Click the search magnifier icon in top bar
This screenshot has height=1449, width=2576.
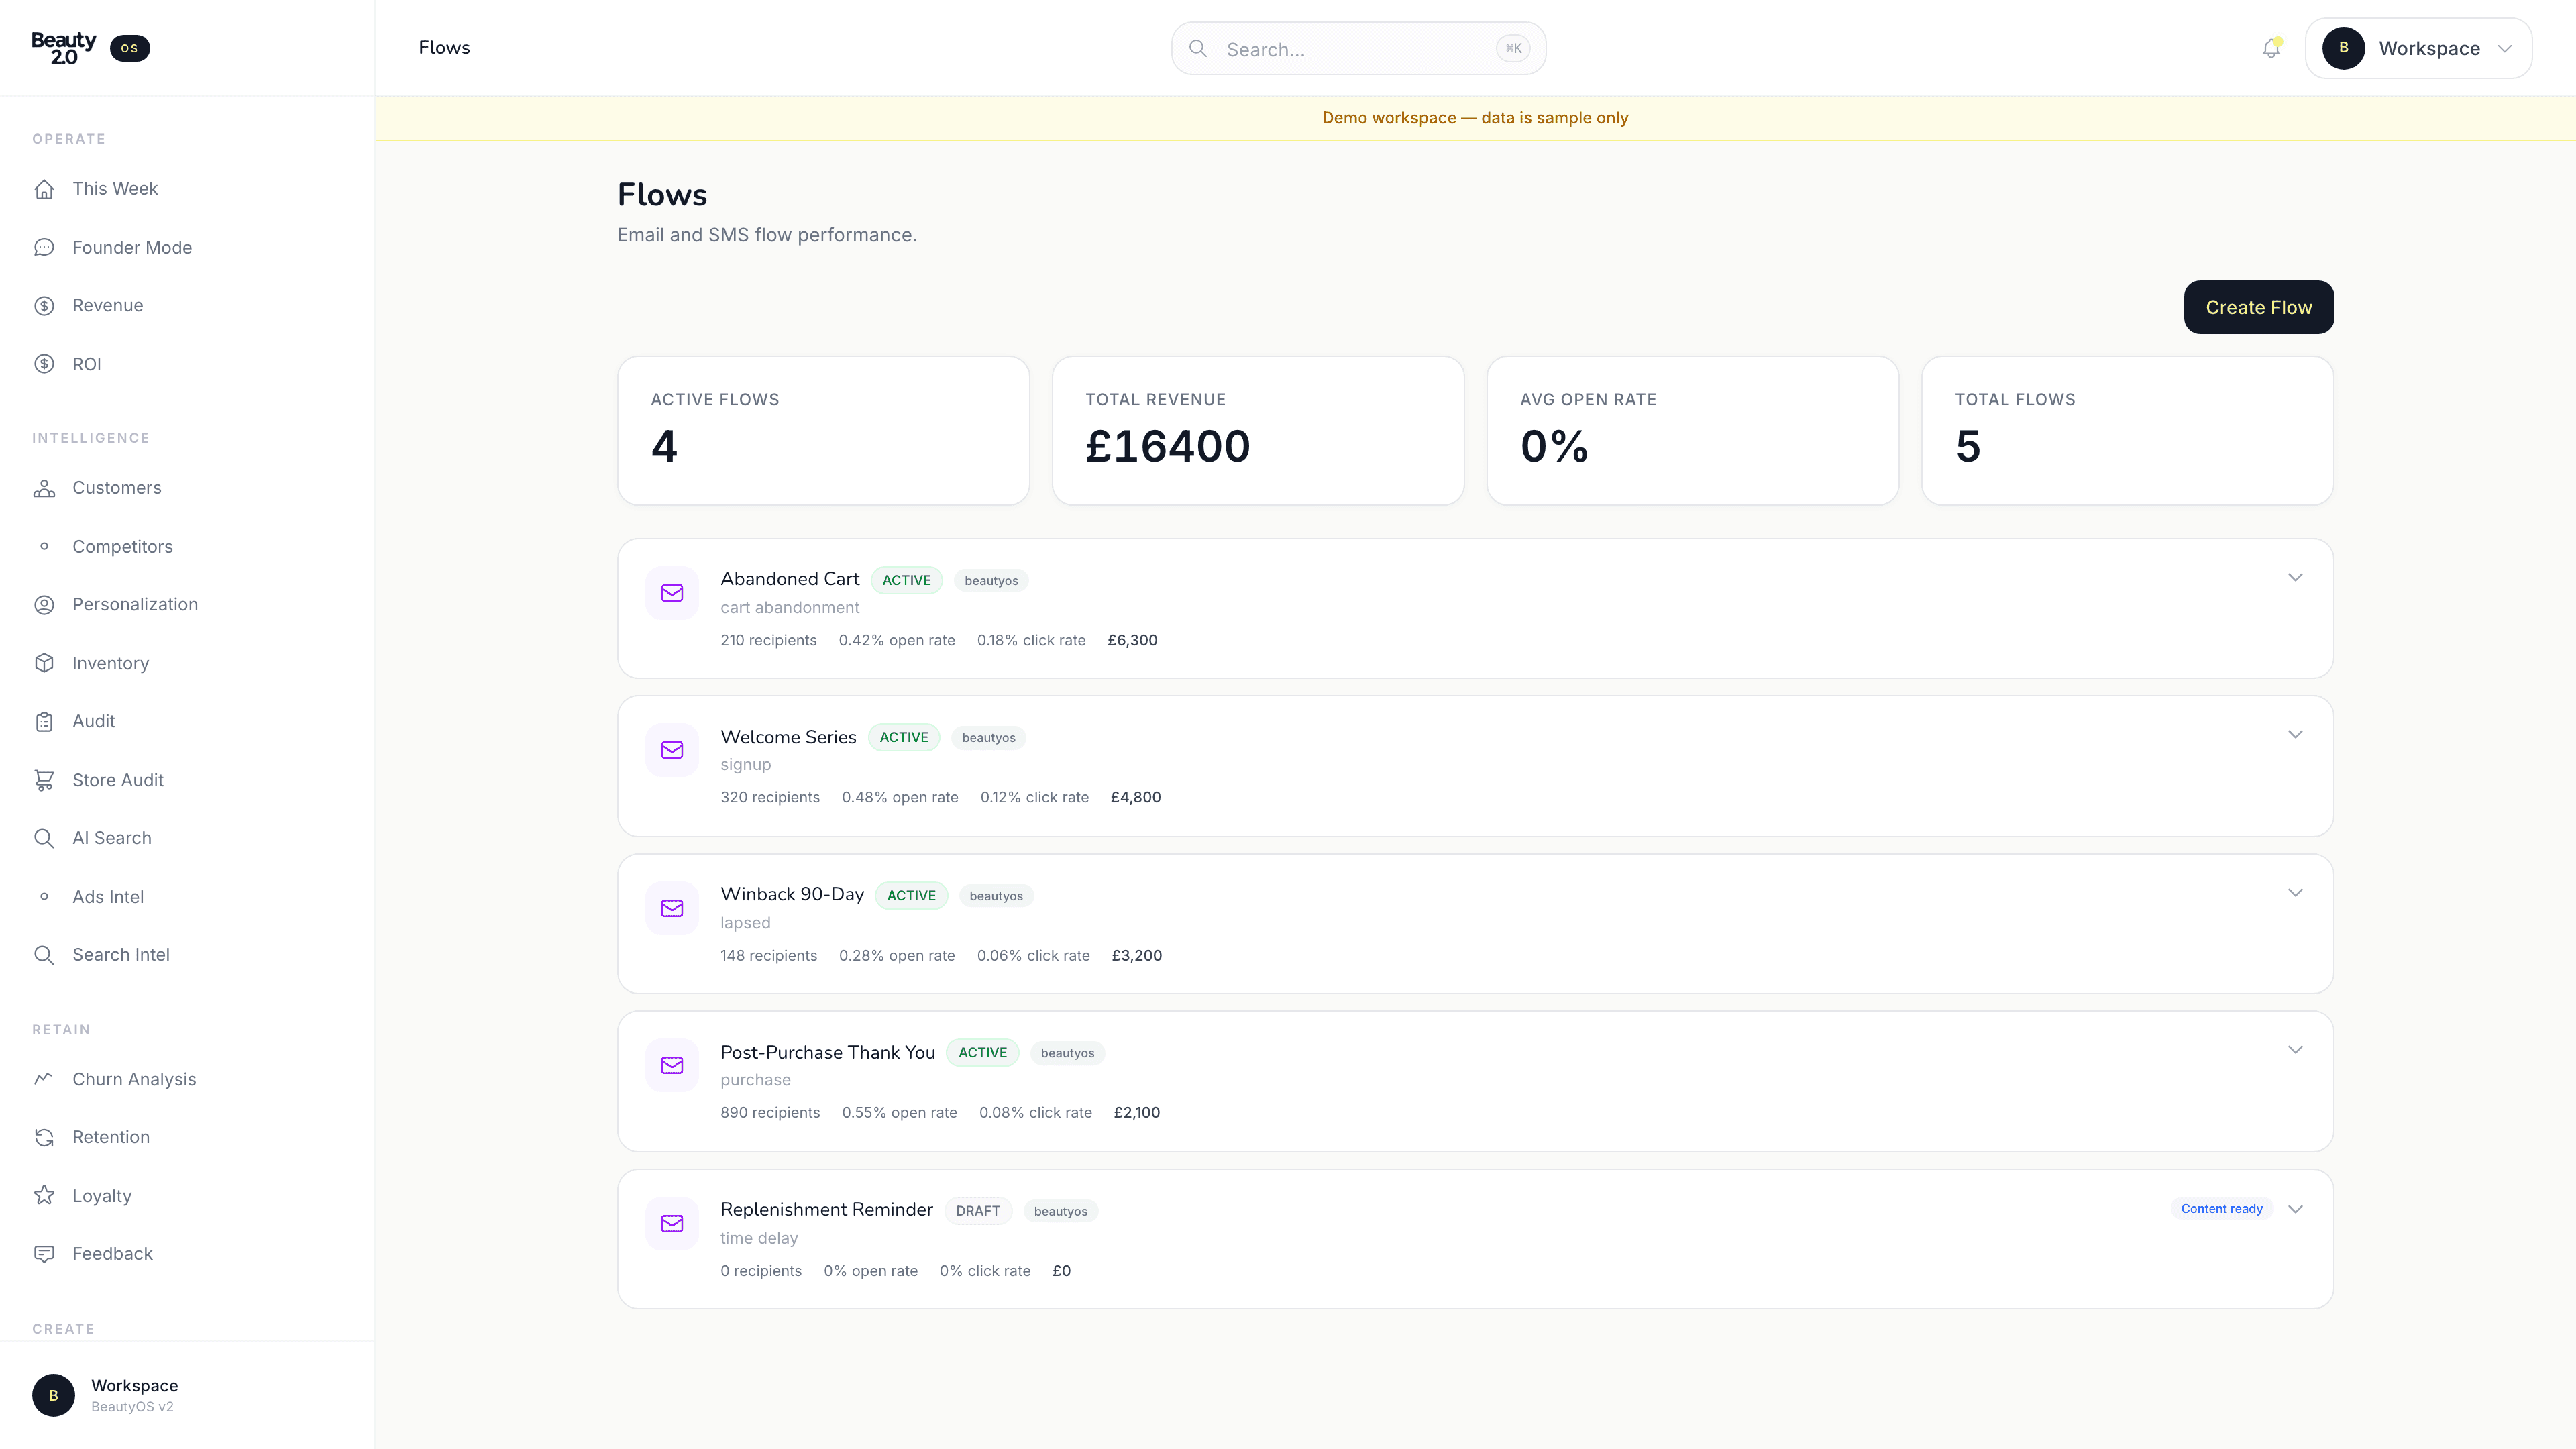(1197, 48)
